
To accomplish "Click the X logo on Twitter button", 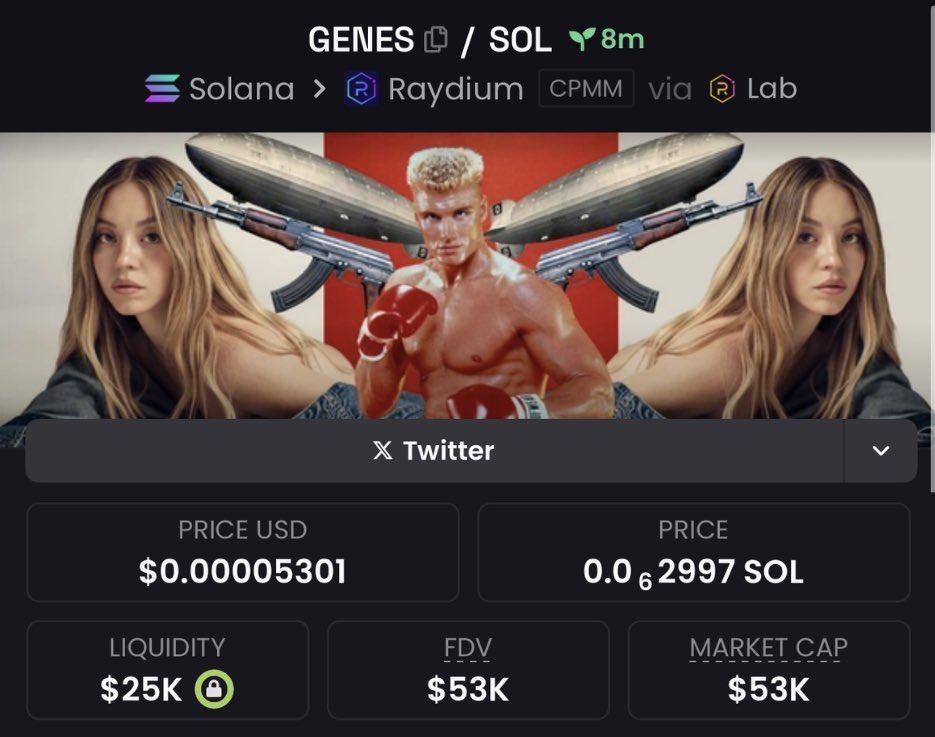I will coord(382,450).
